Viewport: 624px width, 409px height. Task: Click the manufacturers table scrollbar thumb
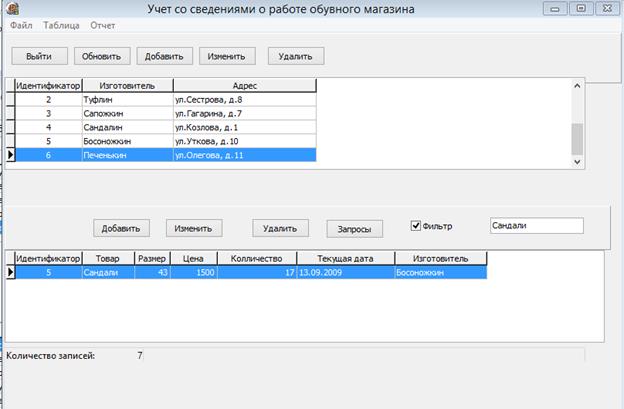[577, 139]
